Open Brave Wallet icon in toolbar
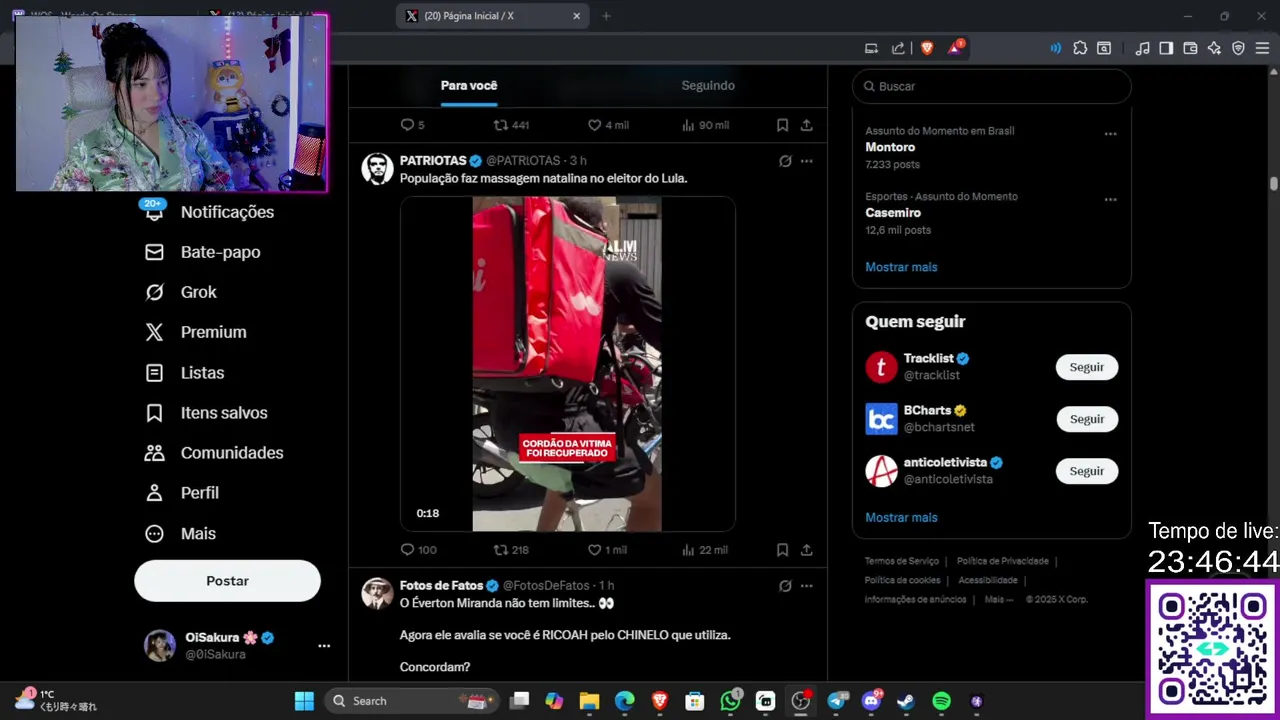Viewport: 1280px width, 720px height. [x=1190, y=47]
